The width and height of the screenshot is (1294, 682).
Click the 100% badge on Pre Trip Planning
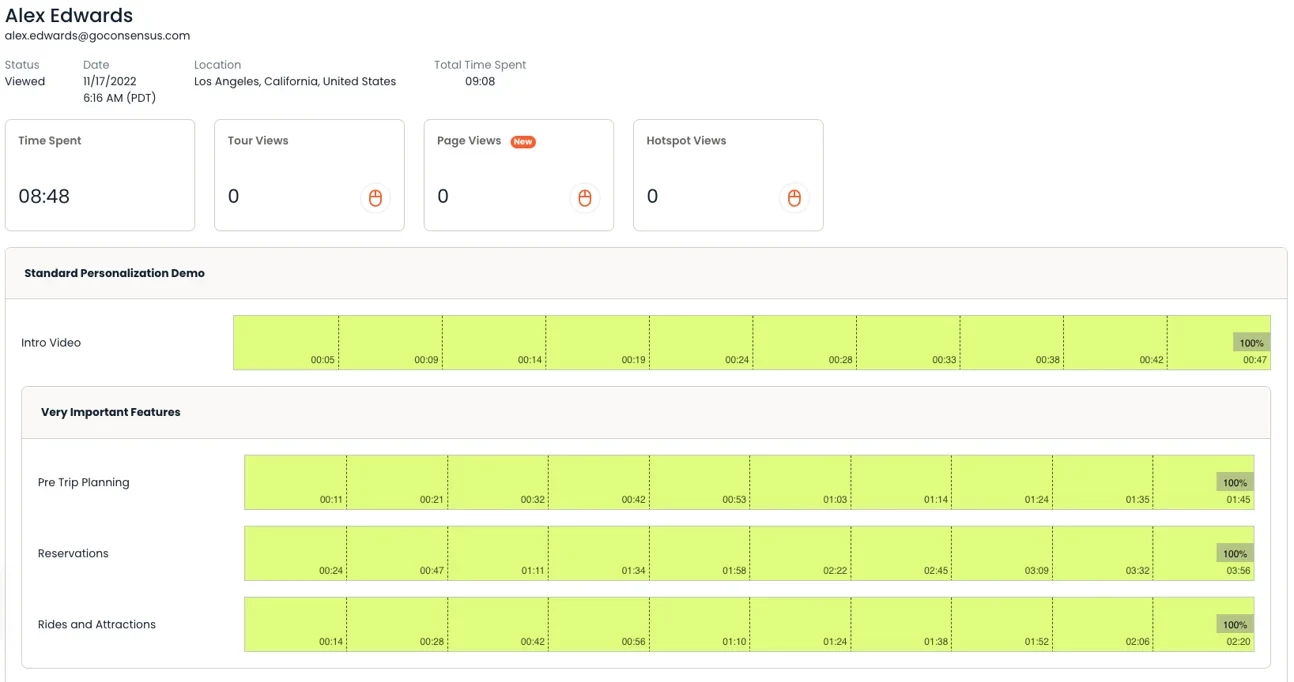(1235, 483)
